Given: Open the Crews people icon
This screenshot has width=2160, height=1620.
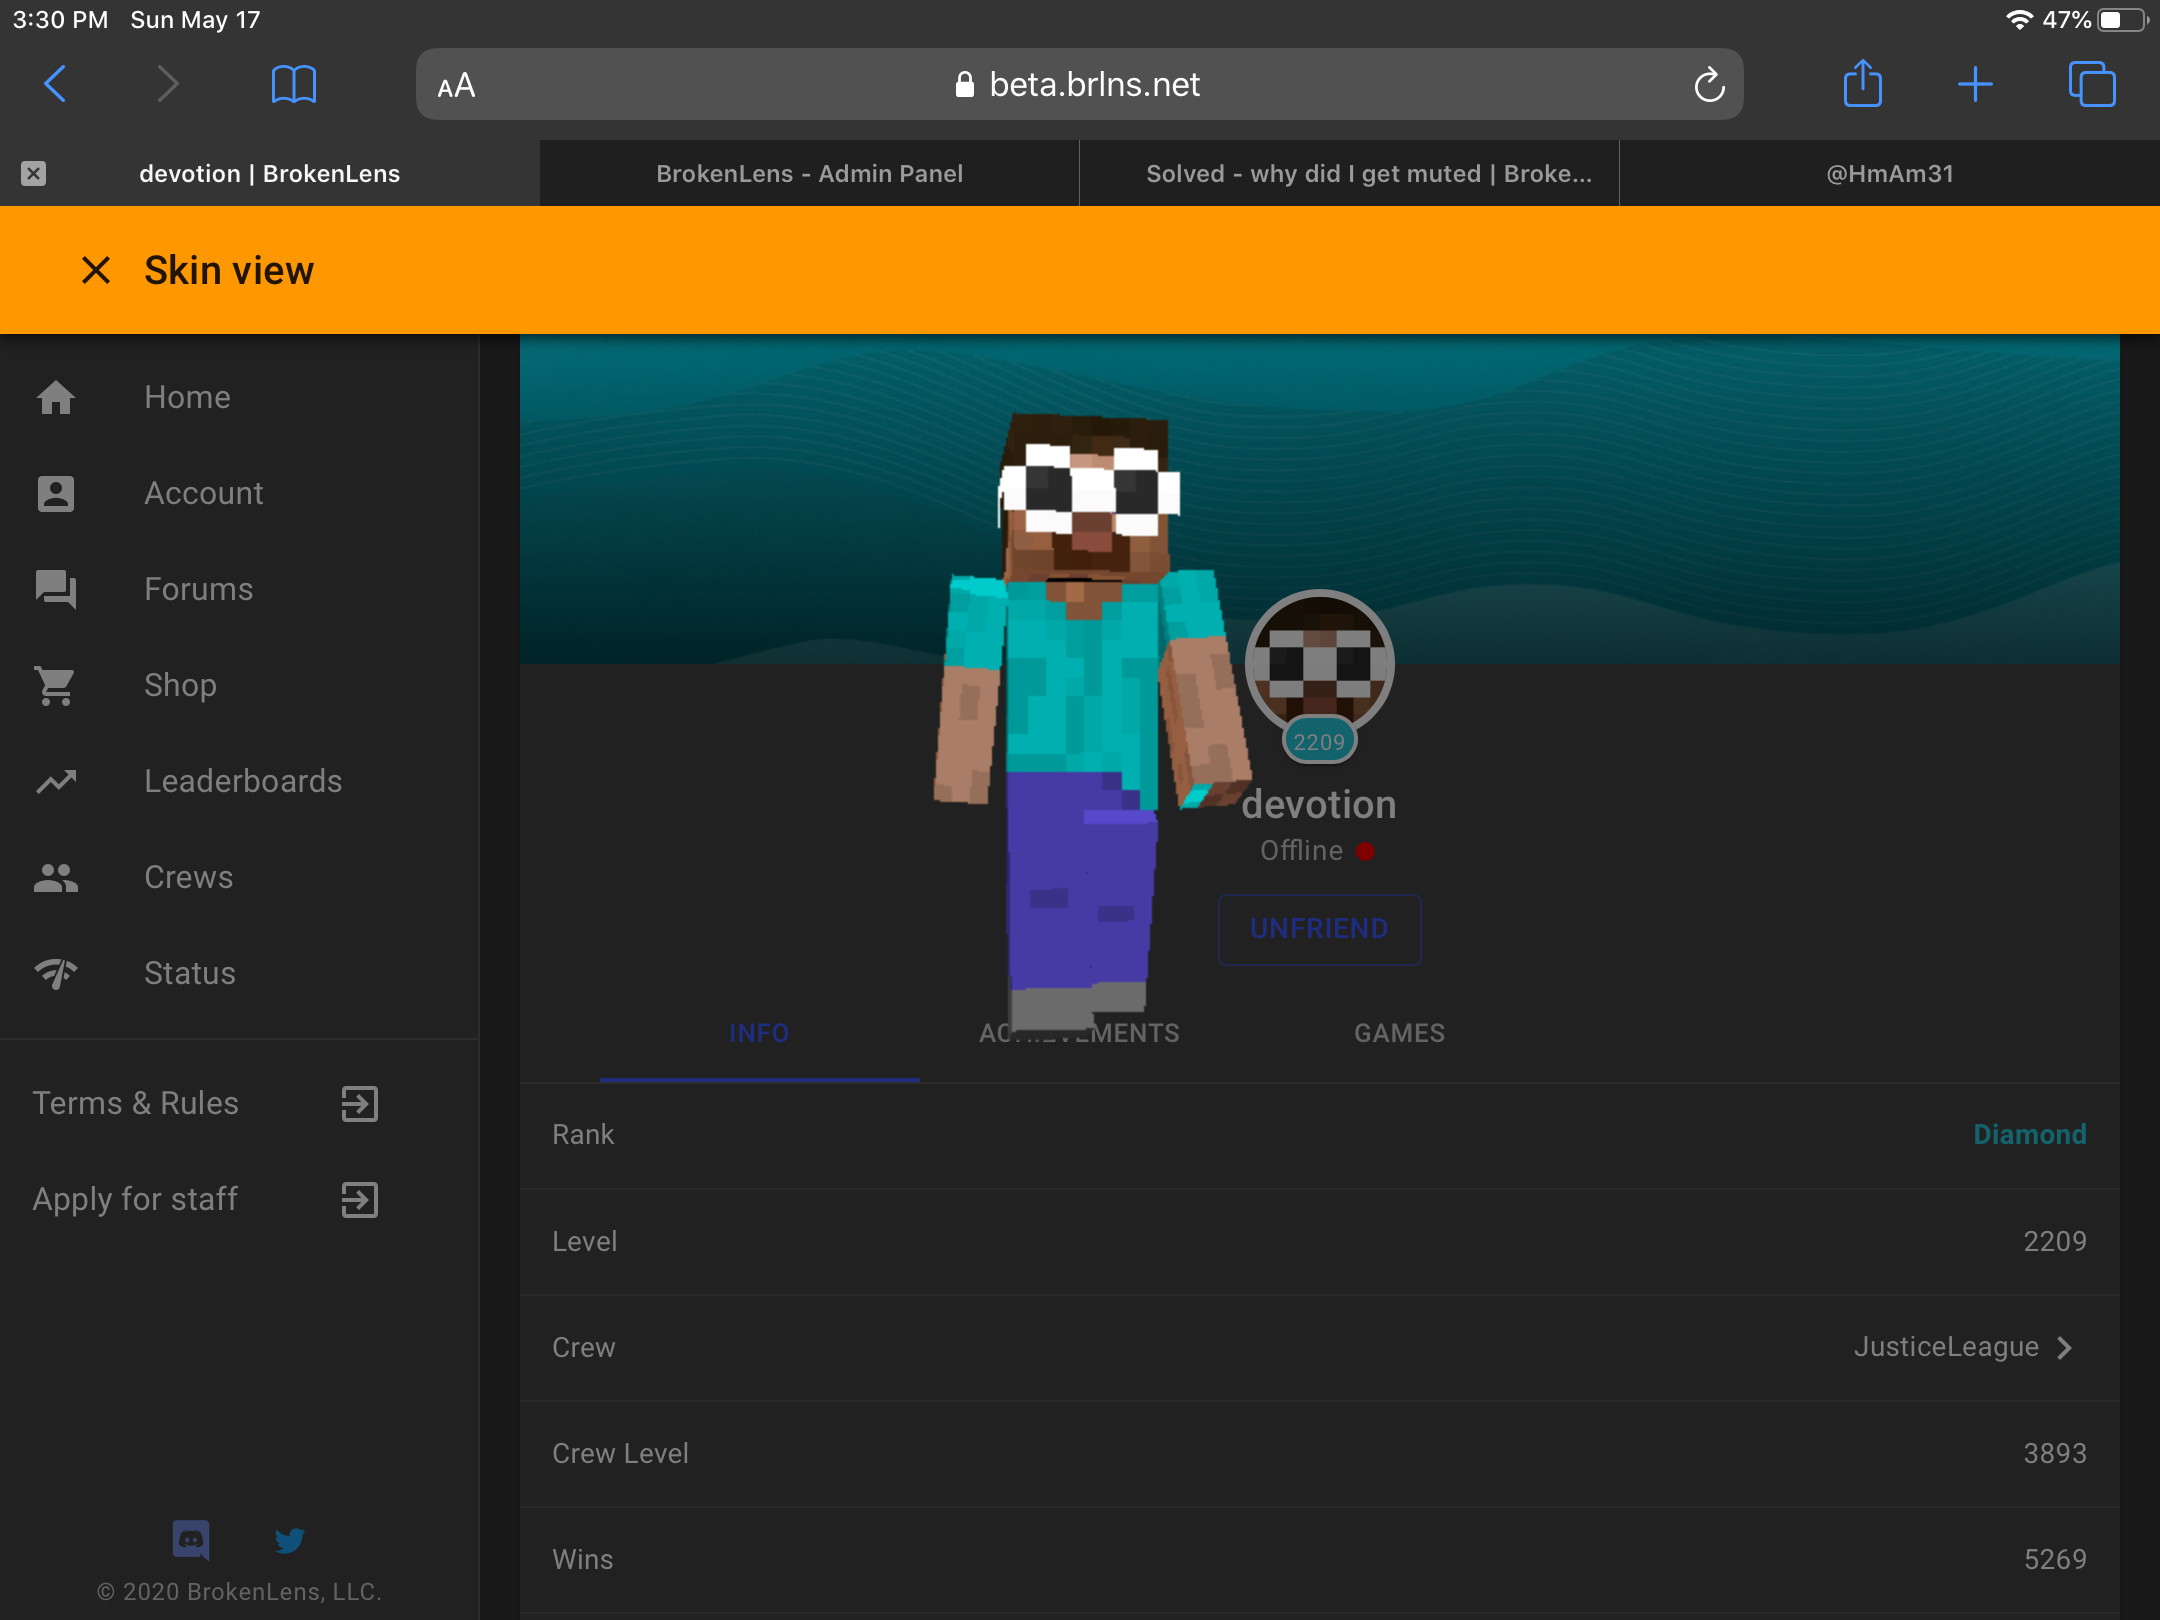Looking at the screenshot, I should click(x=56, y=877).
